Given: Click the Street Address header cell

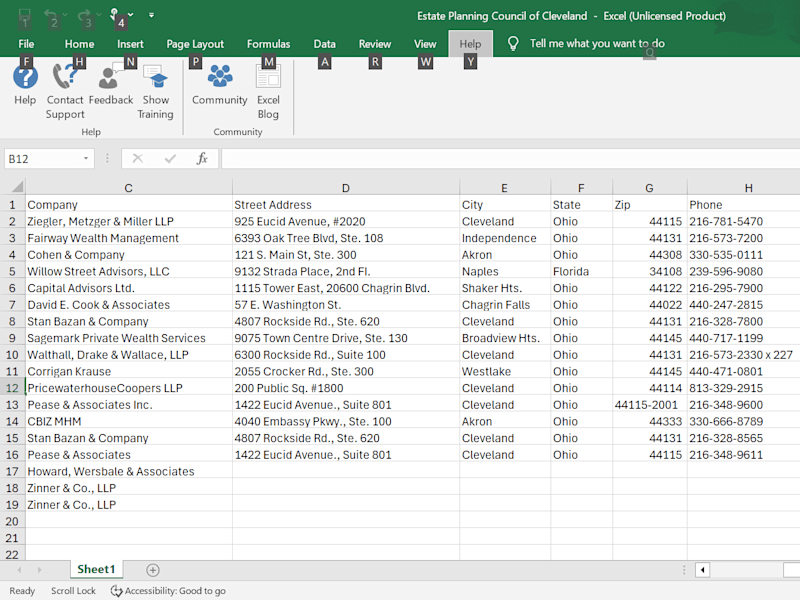Looking at the screenshot, I should pyautogui.click(x=345, y=205).
